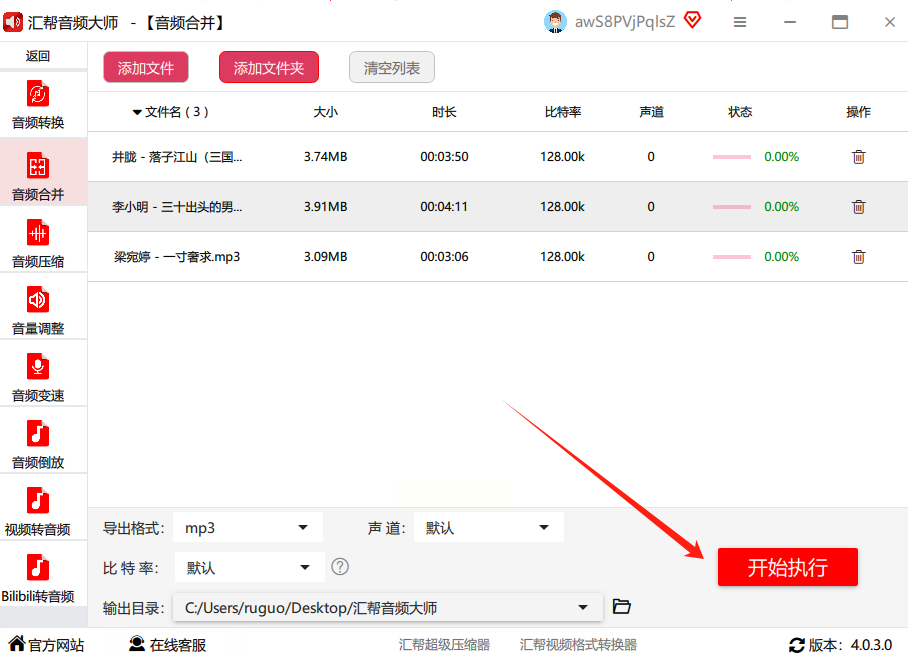Expand 导出格式 mp3 dropdown
The image size is (908, 656).
pyautogui.click(x=248, y=527)
